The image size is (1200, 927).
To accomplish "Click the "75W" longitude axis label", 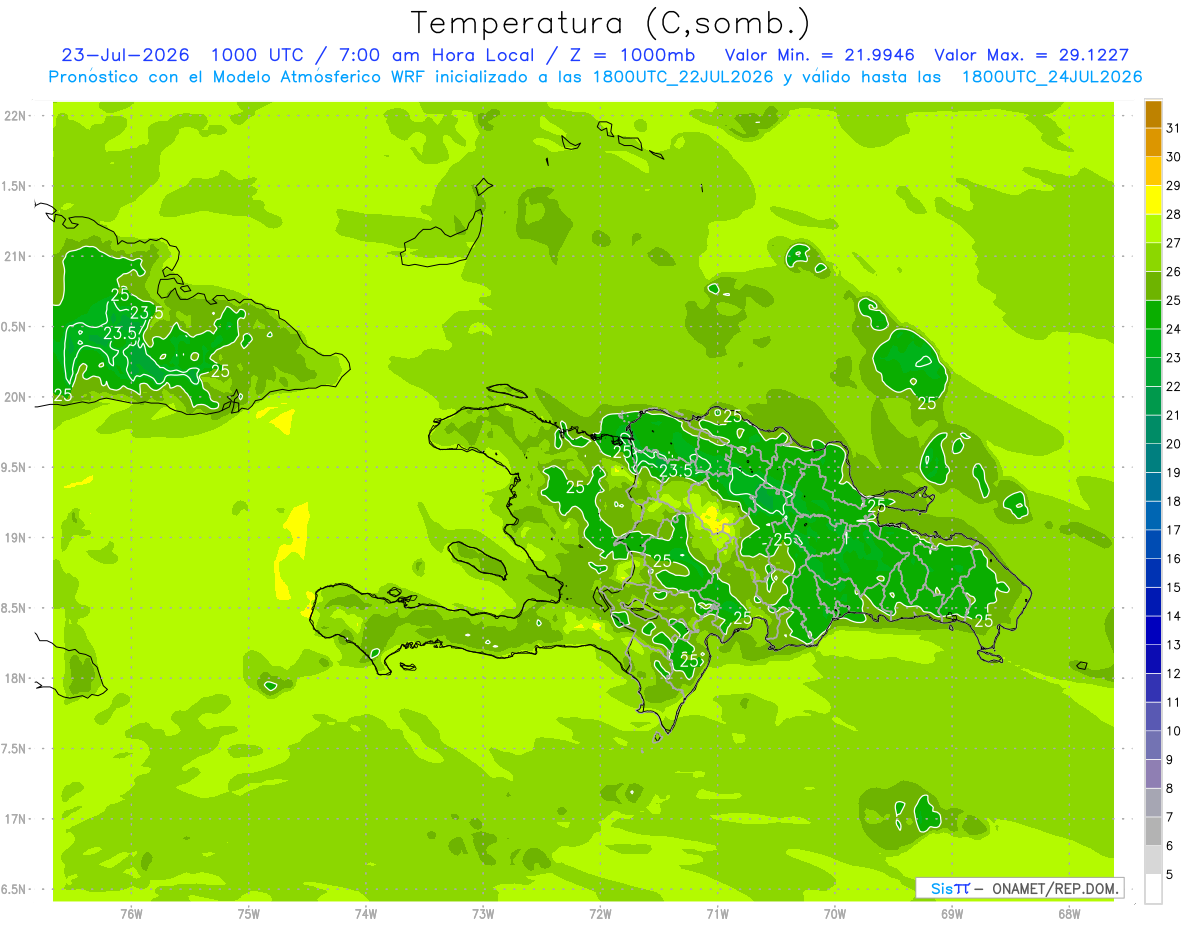I will point(249,914).
